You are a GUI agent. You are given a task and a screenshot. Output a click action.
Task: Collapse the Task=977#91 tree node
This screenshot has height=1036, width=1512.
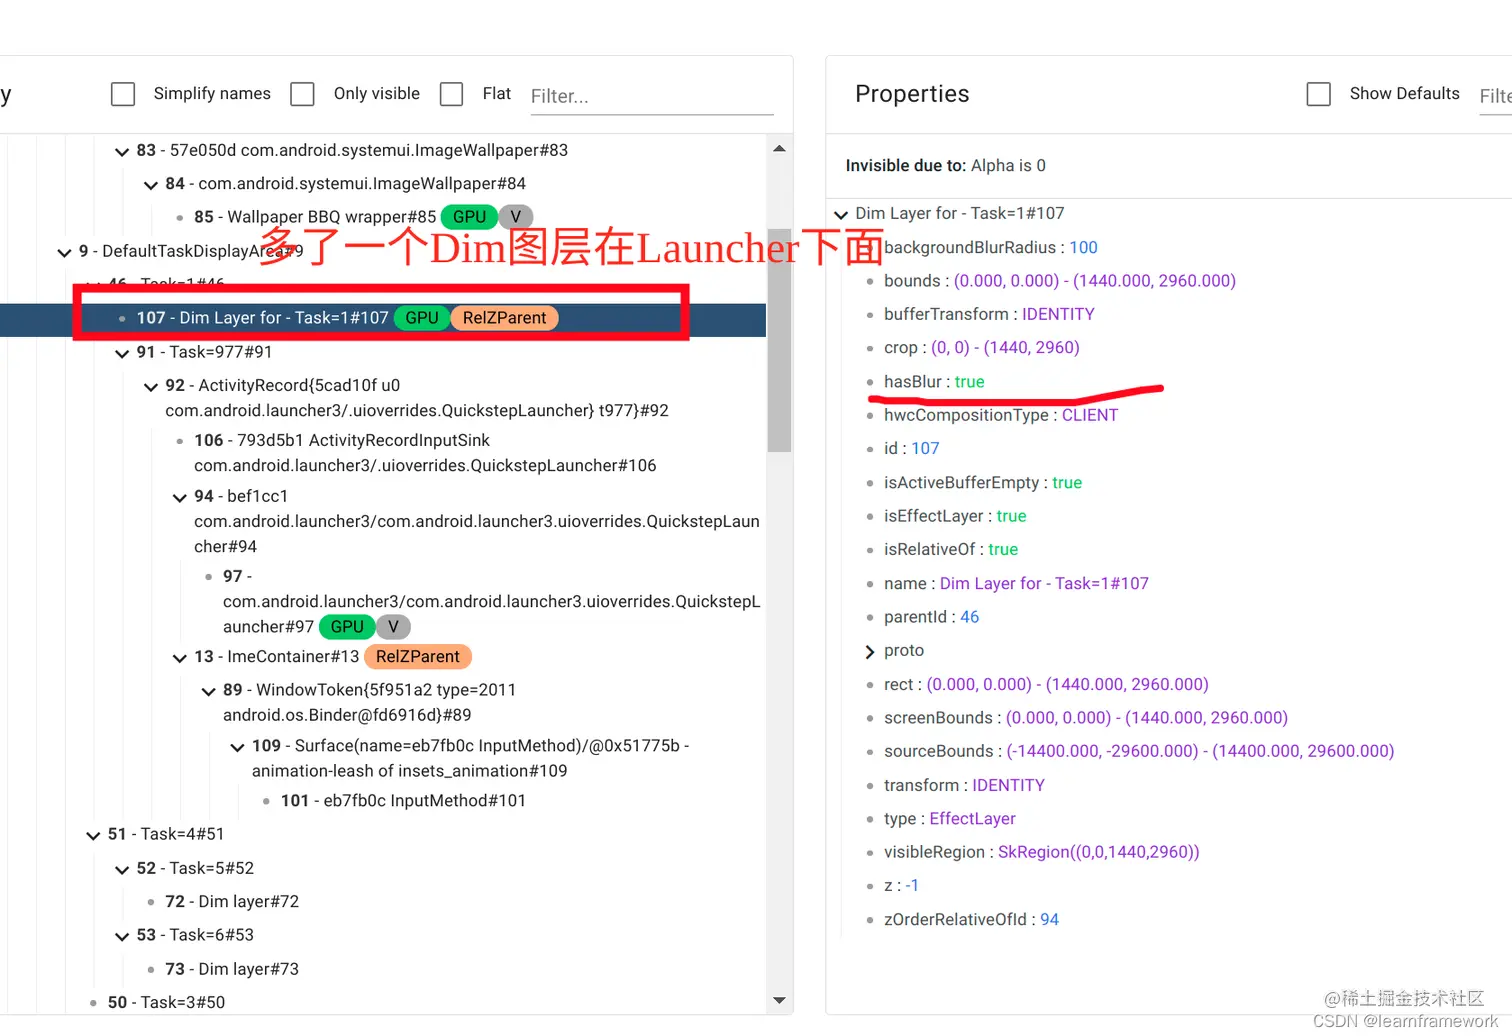tap(121, 352)
